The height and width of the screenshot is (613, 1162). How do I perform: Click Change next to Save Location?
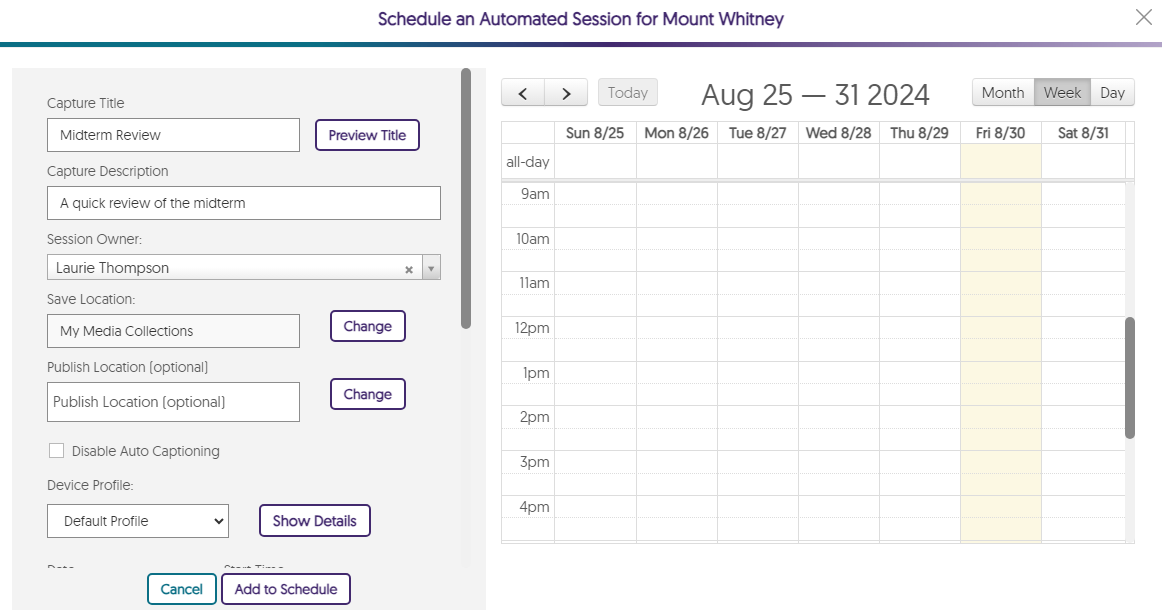(x=367, y=326)
